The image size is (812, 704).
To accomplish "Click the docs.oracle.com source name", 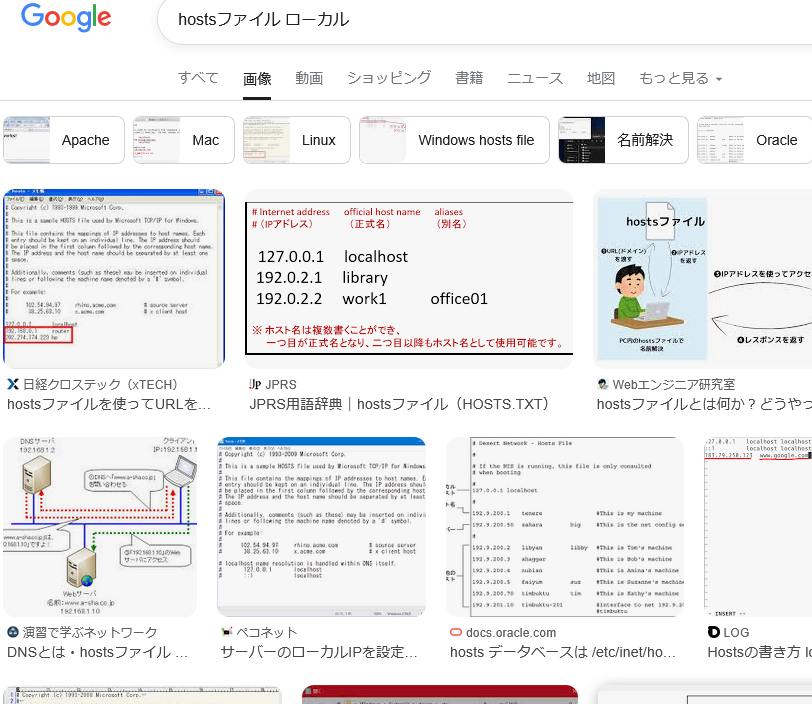I will 511,633.
